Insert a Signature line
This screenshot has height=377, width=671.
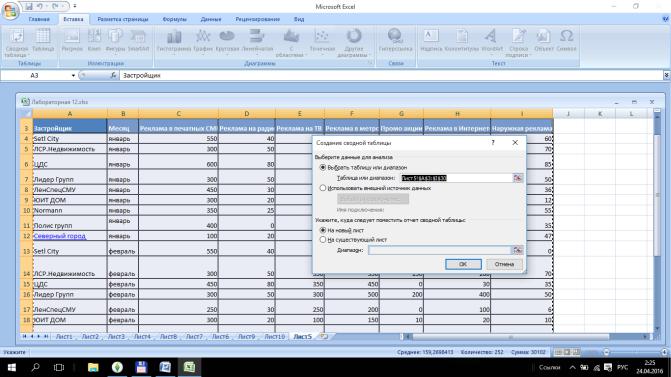click(x=518, y=43)
